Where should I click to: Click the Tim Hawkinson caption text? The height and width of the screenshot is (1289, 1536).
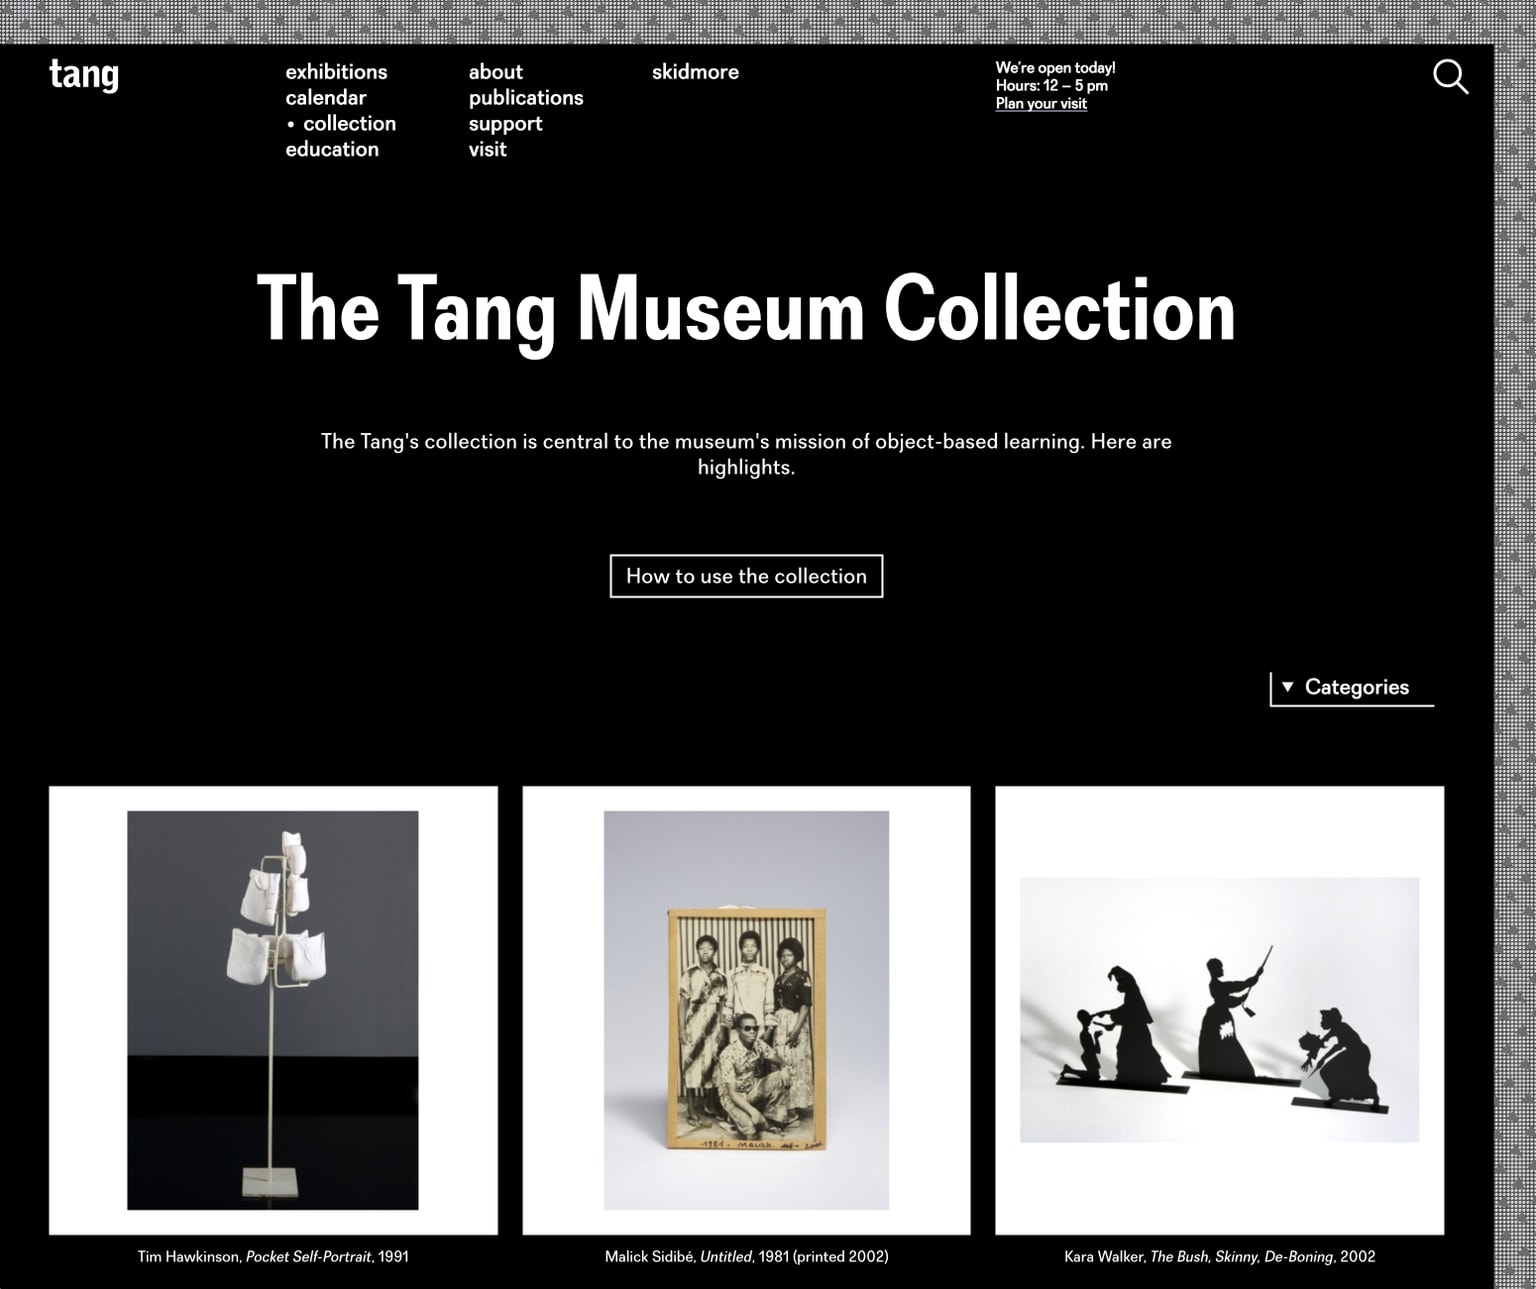point(273,1257)
